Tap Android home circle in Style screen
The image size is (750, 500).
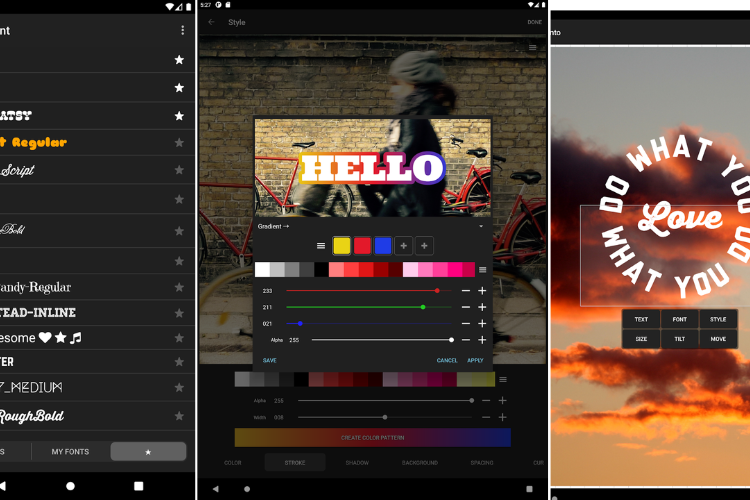tap(247, 489)
